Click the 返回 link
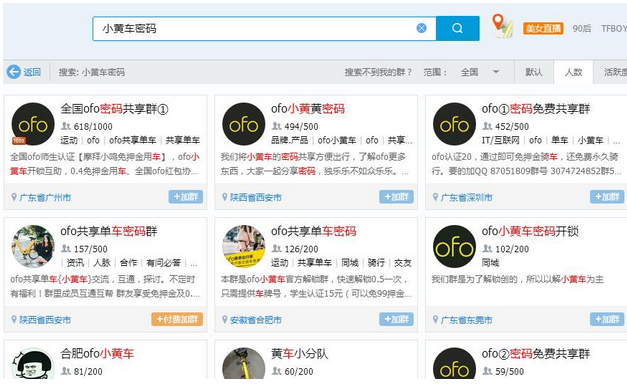627x388 pixels. tap(32, 72)
